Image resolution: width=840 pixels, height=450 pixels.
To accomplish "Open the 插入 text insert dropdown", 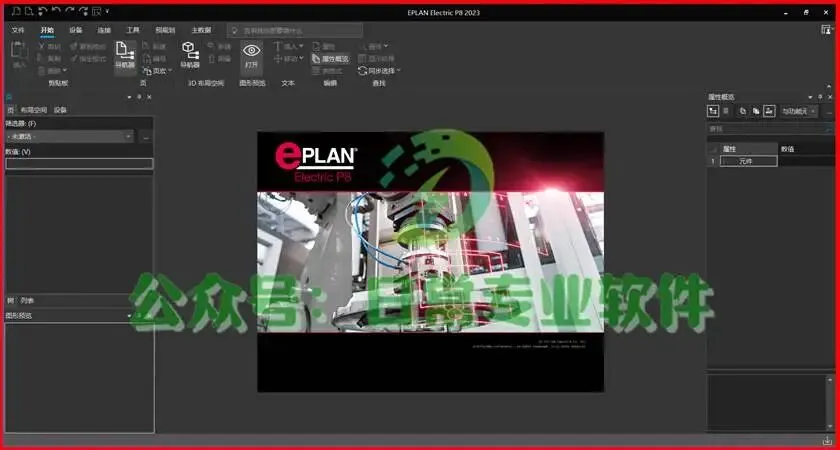I will pos(289,47).
